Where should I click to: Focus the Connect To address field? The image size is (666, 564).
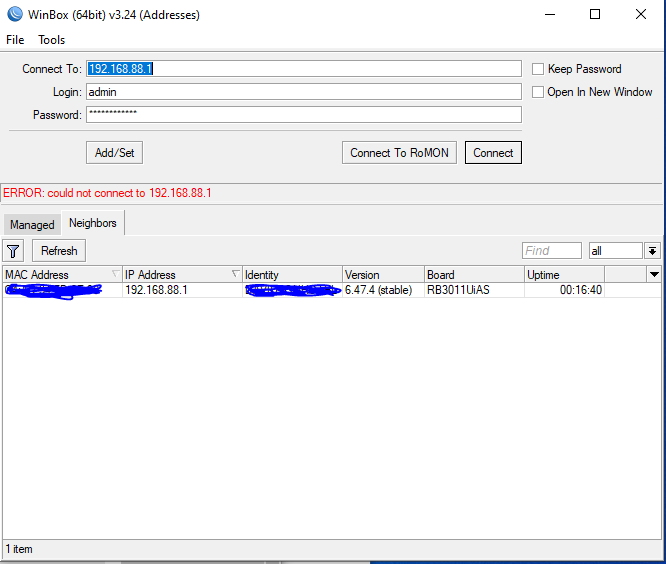click(x=304, y=69)
